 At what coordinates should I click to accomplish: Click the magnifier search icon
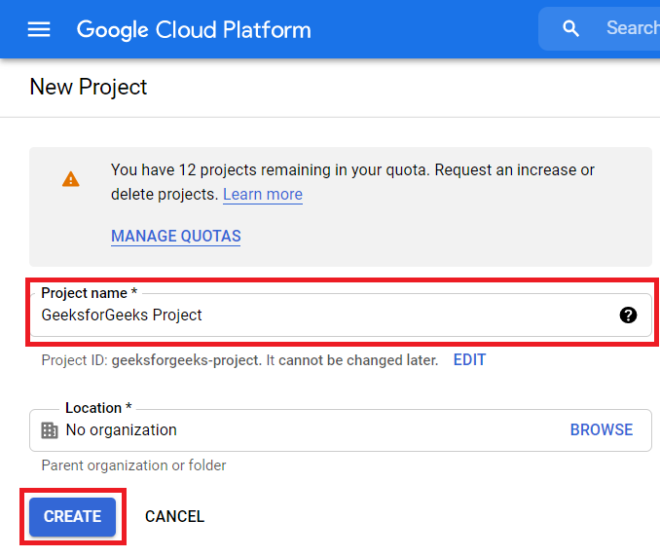[x=571, y=29]
